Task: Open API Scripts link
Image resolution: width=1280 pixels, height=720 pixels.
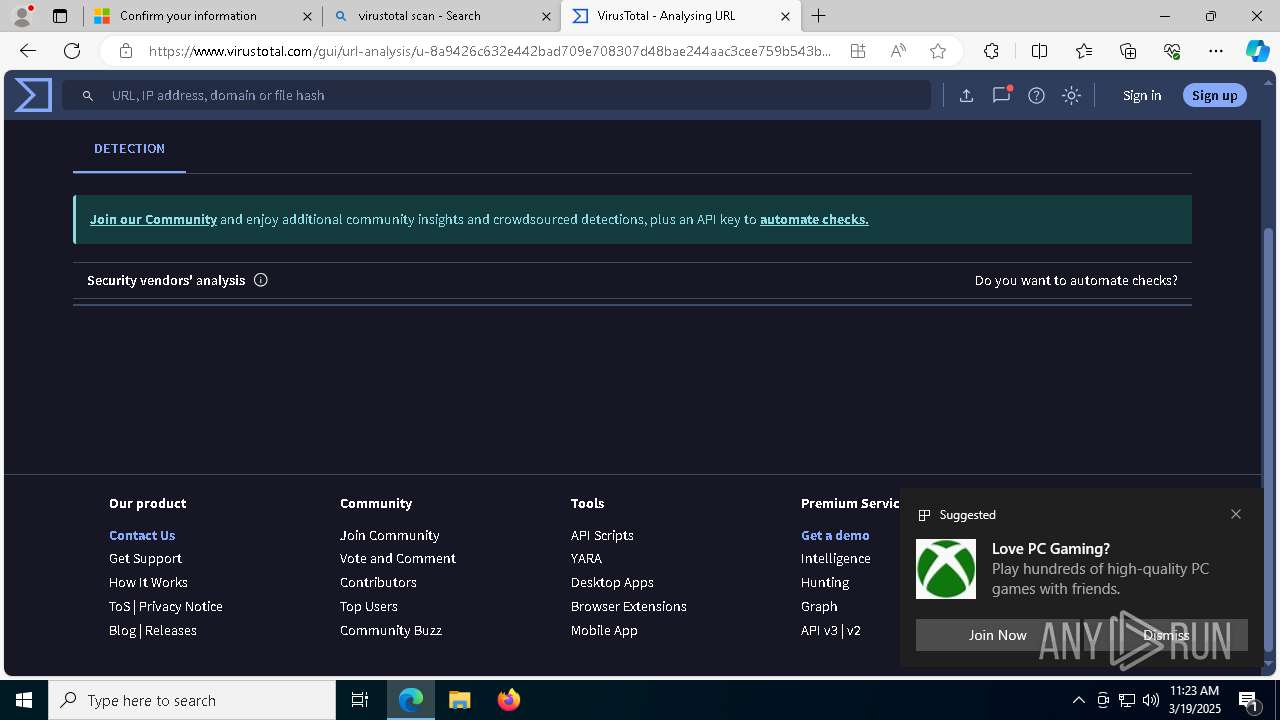Action: click(x=602, y=535)
